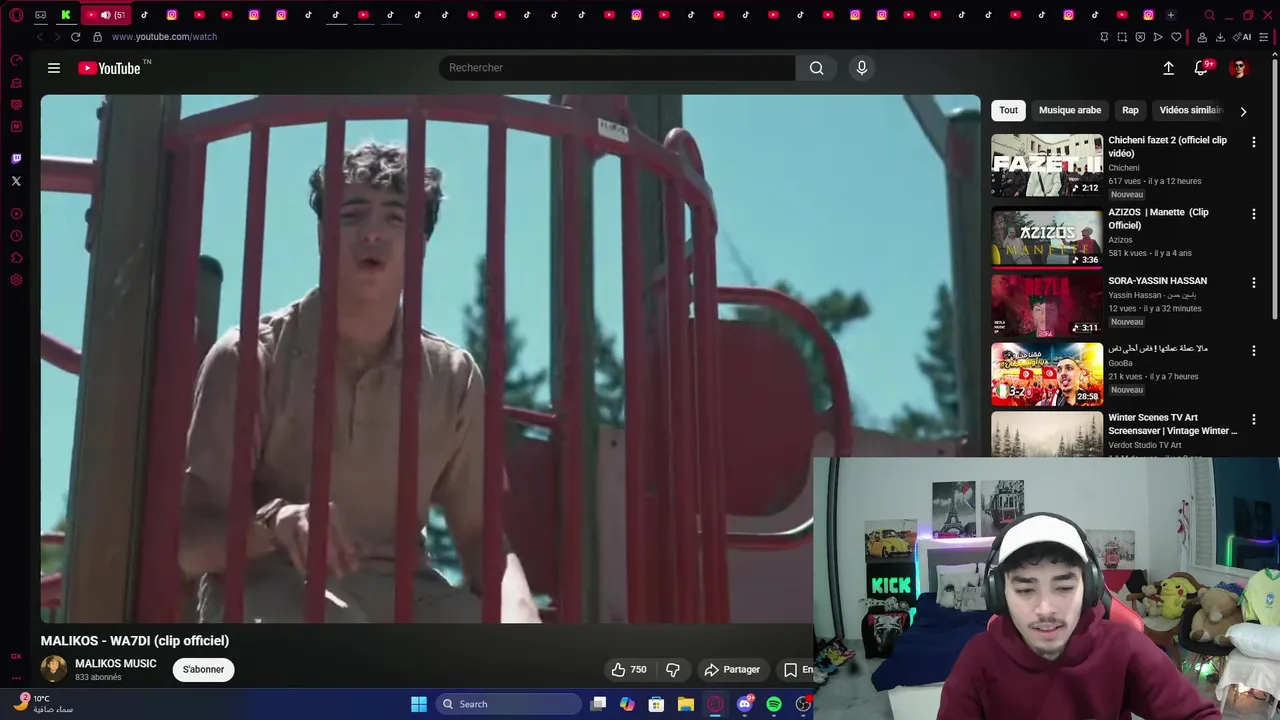Reload the page in Opera
Image resolution: width=1280 pixels, height=720 pixels.
pyautogui.click(x=75, y=37)
